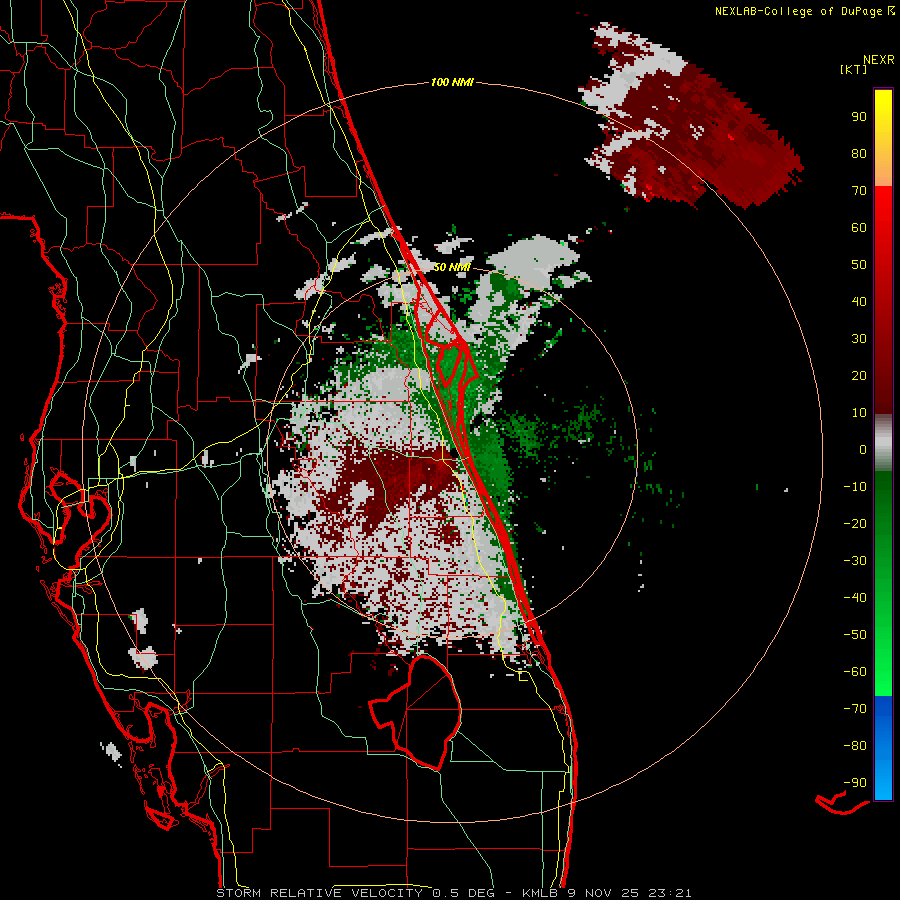
Task: Click the -20 value on velocity scale
Action: 855,524
